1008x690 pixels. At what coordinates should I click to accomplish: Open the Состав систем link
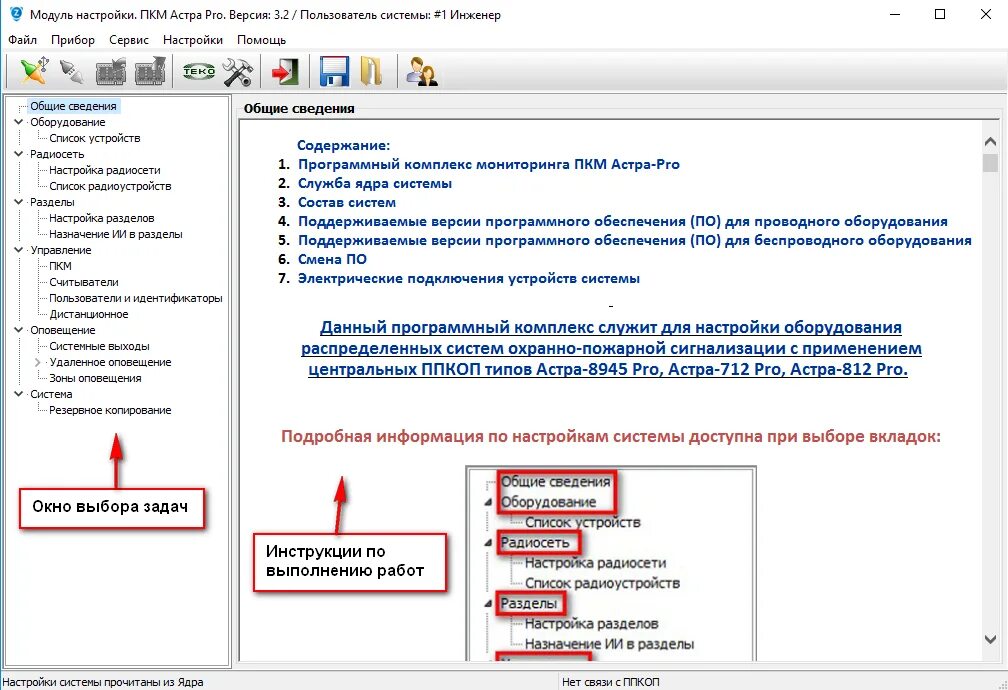pyautogui.click(x=346, y=202)
